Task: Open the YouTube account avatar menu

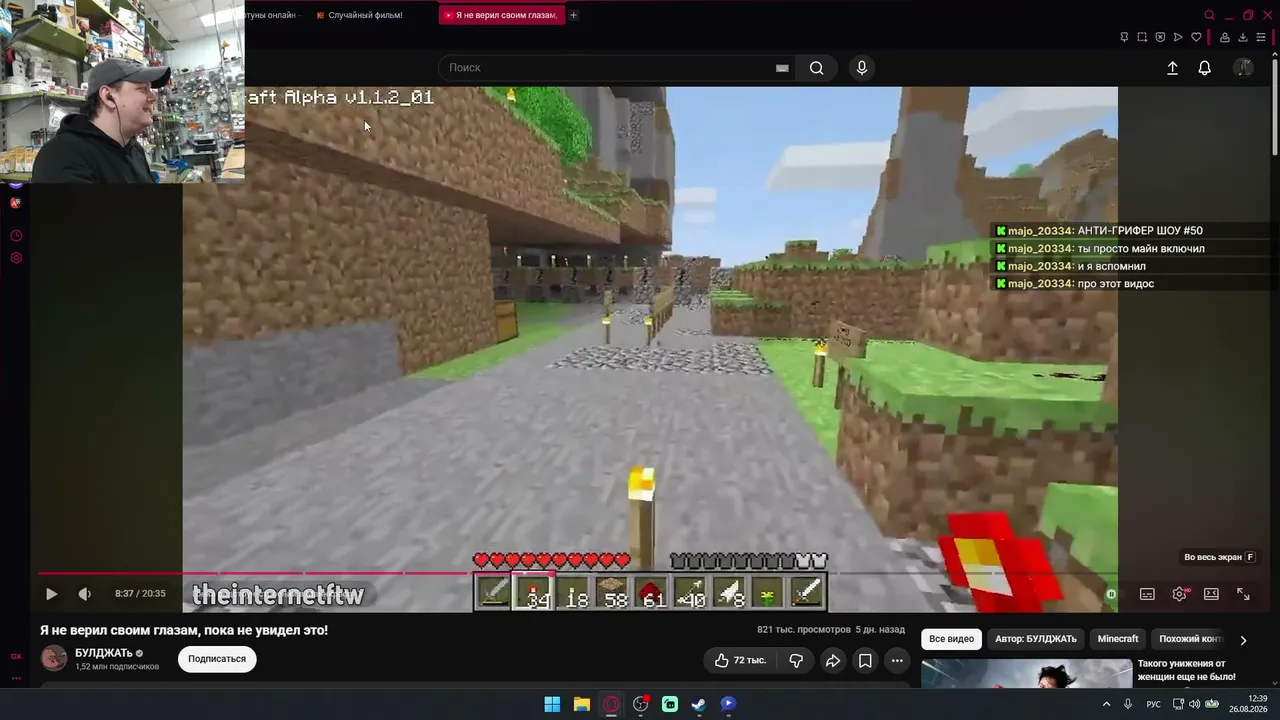Action: pos(1243,68)
